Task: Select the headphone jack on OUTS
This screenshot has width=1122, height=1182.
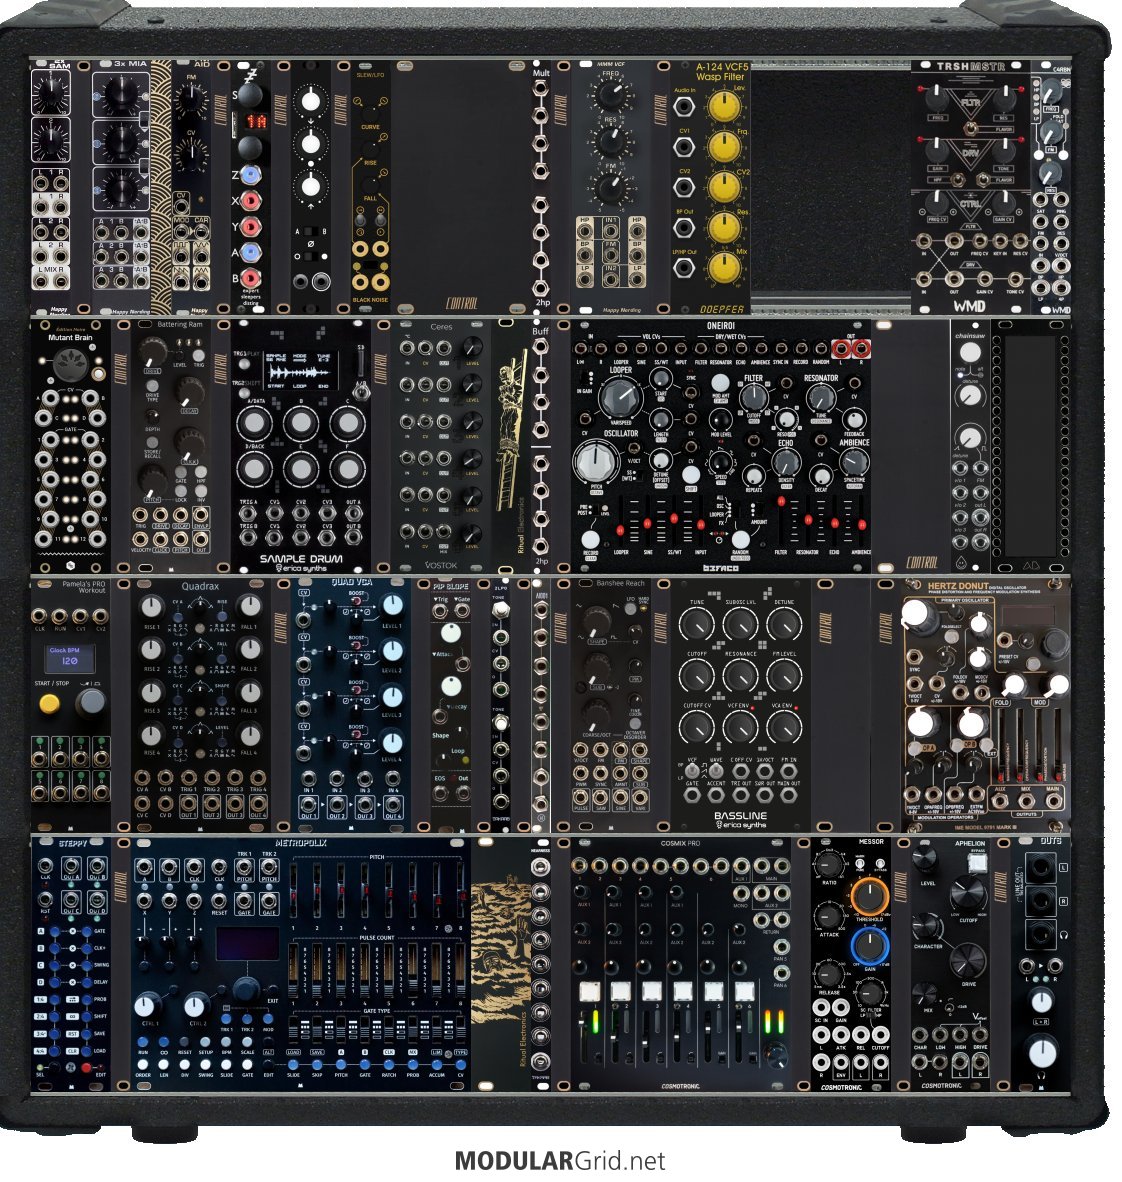Action: [1040, 935]
